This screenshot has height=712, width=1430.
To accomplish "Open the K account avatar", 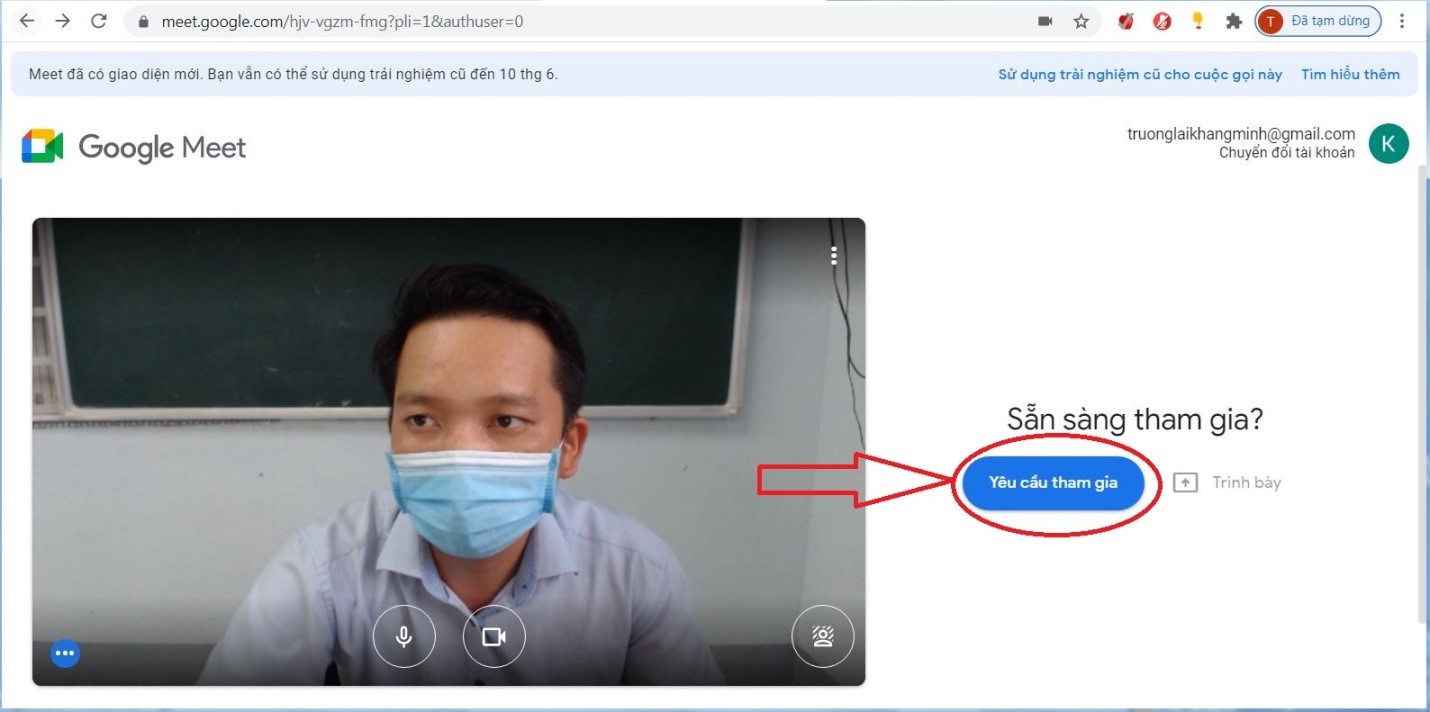I will (x=1388, y=144).
